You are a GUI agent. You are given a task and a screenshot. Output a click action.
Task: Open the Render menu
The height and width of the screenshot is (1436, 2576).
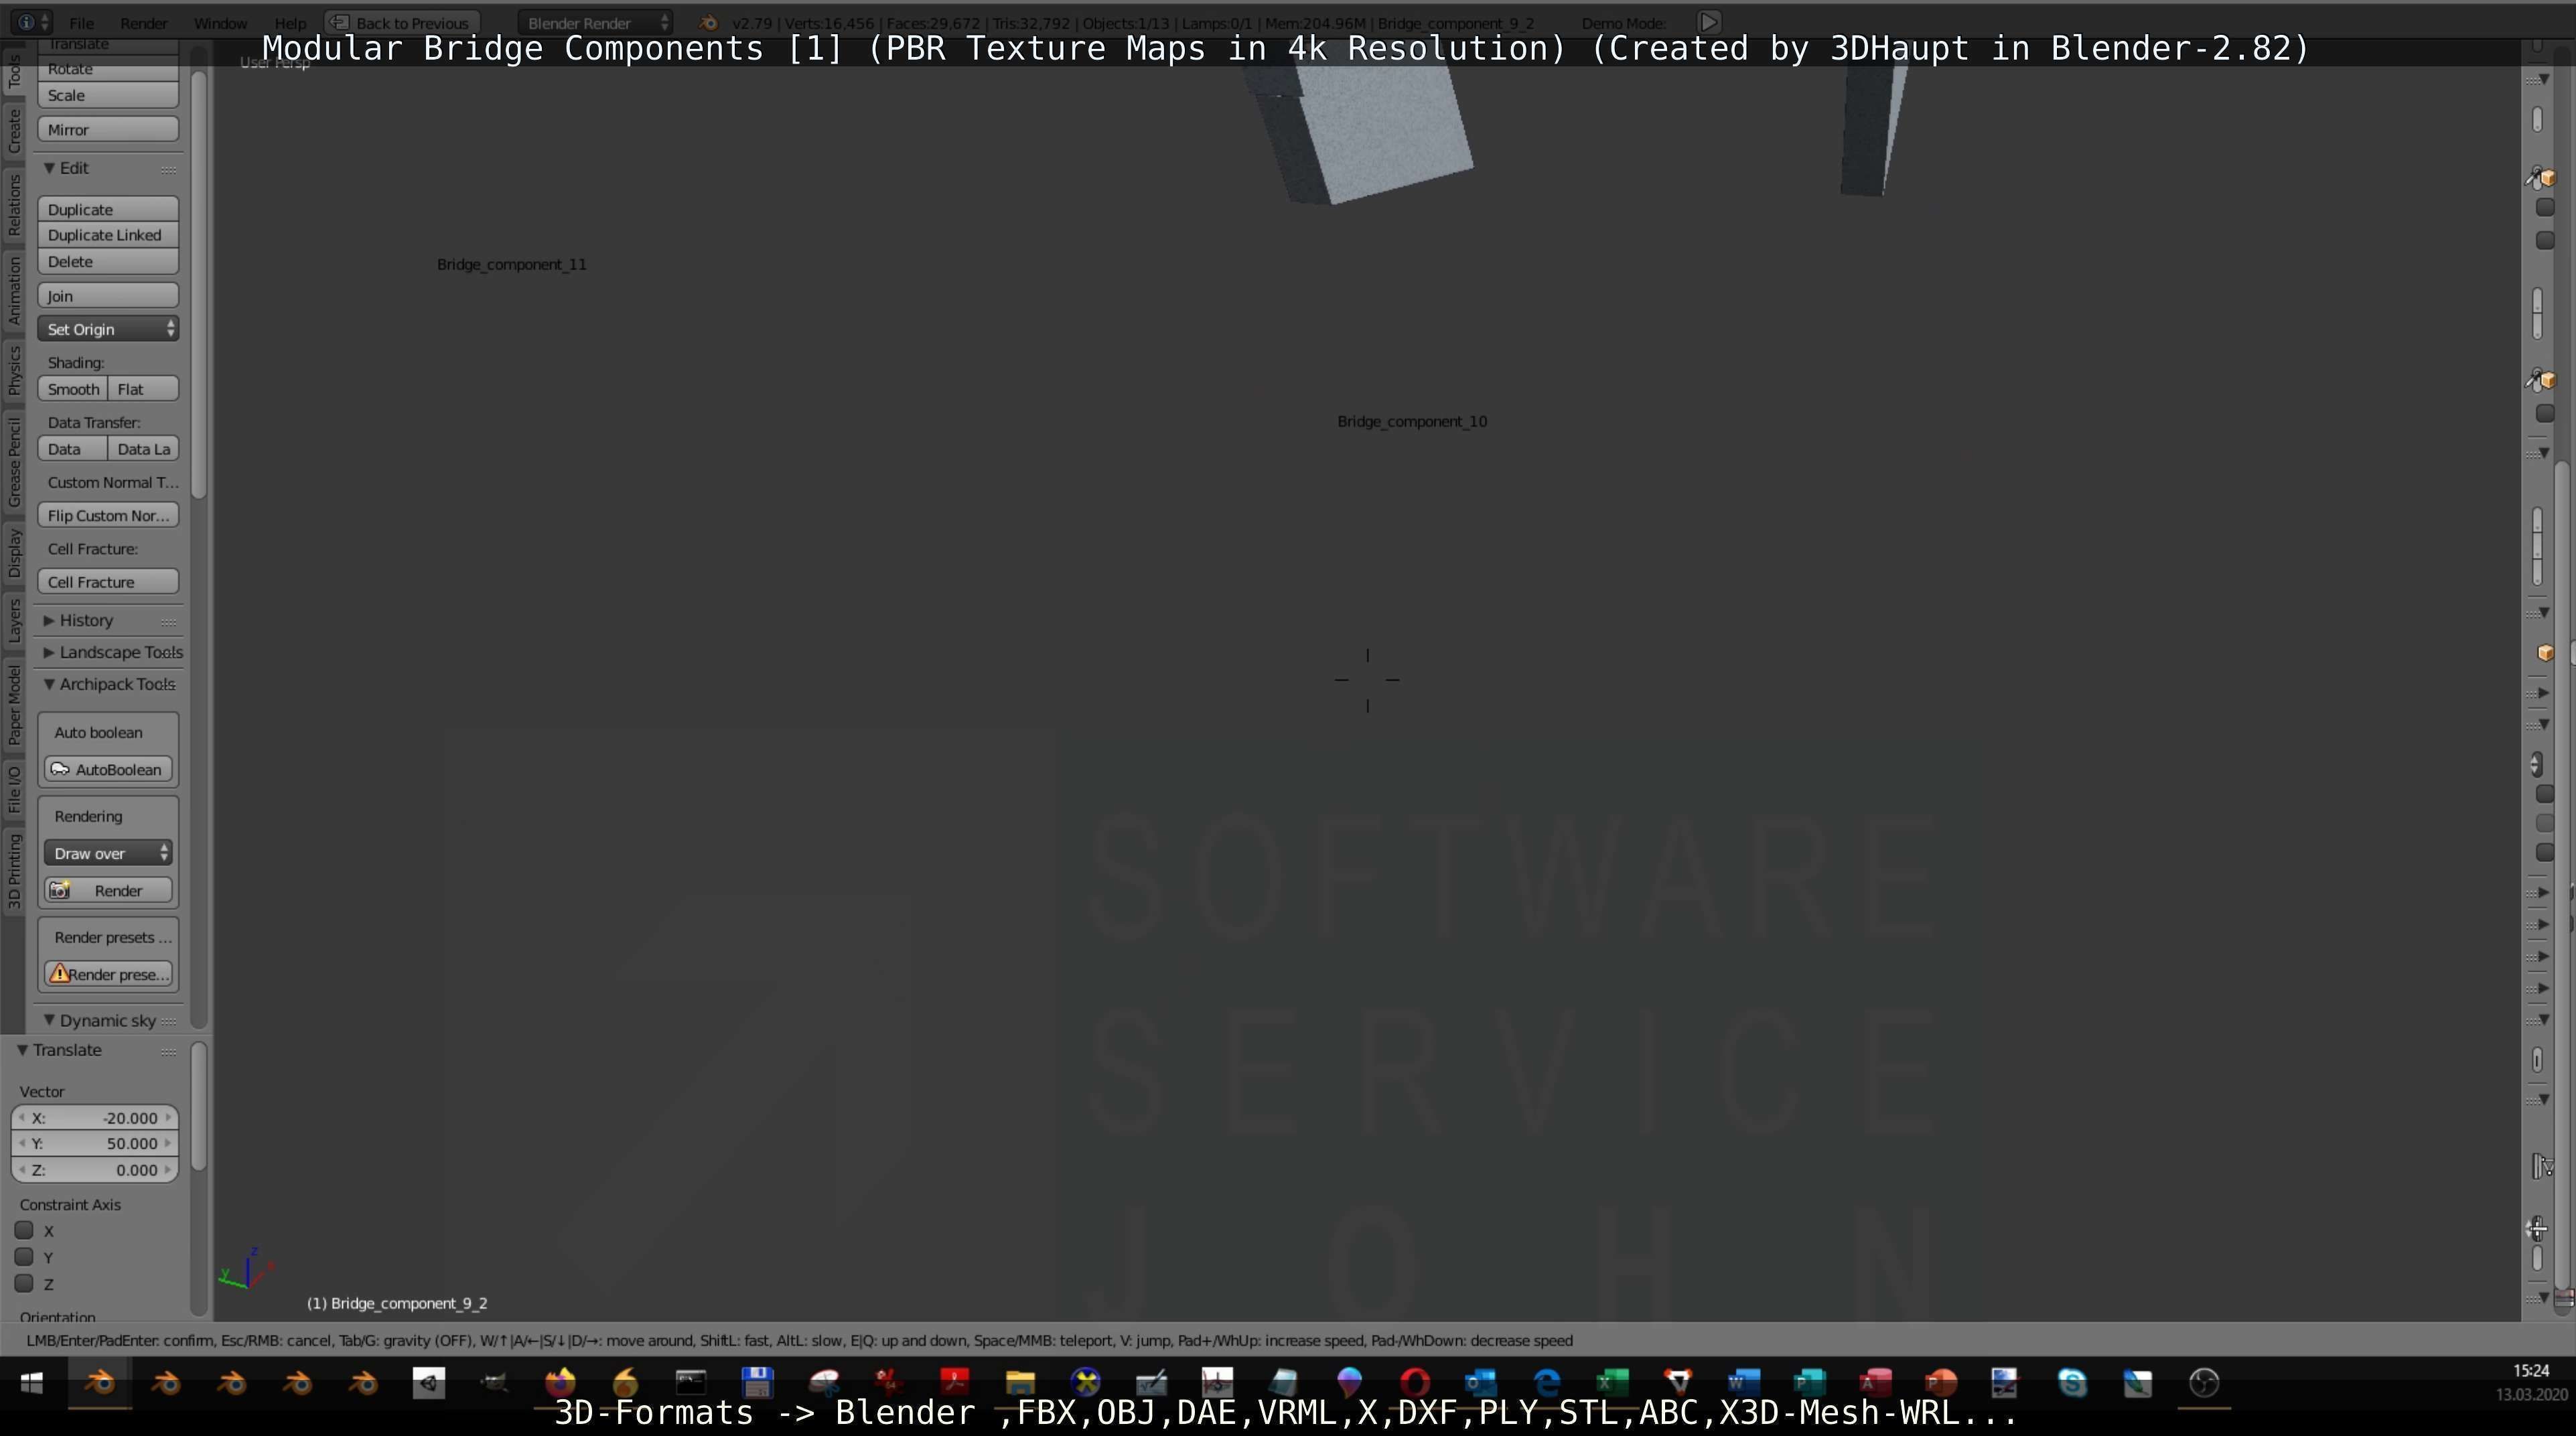(x=143, y=22)
